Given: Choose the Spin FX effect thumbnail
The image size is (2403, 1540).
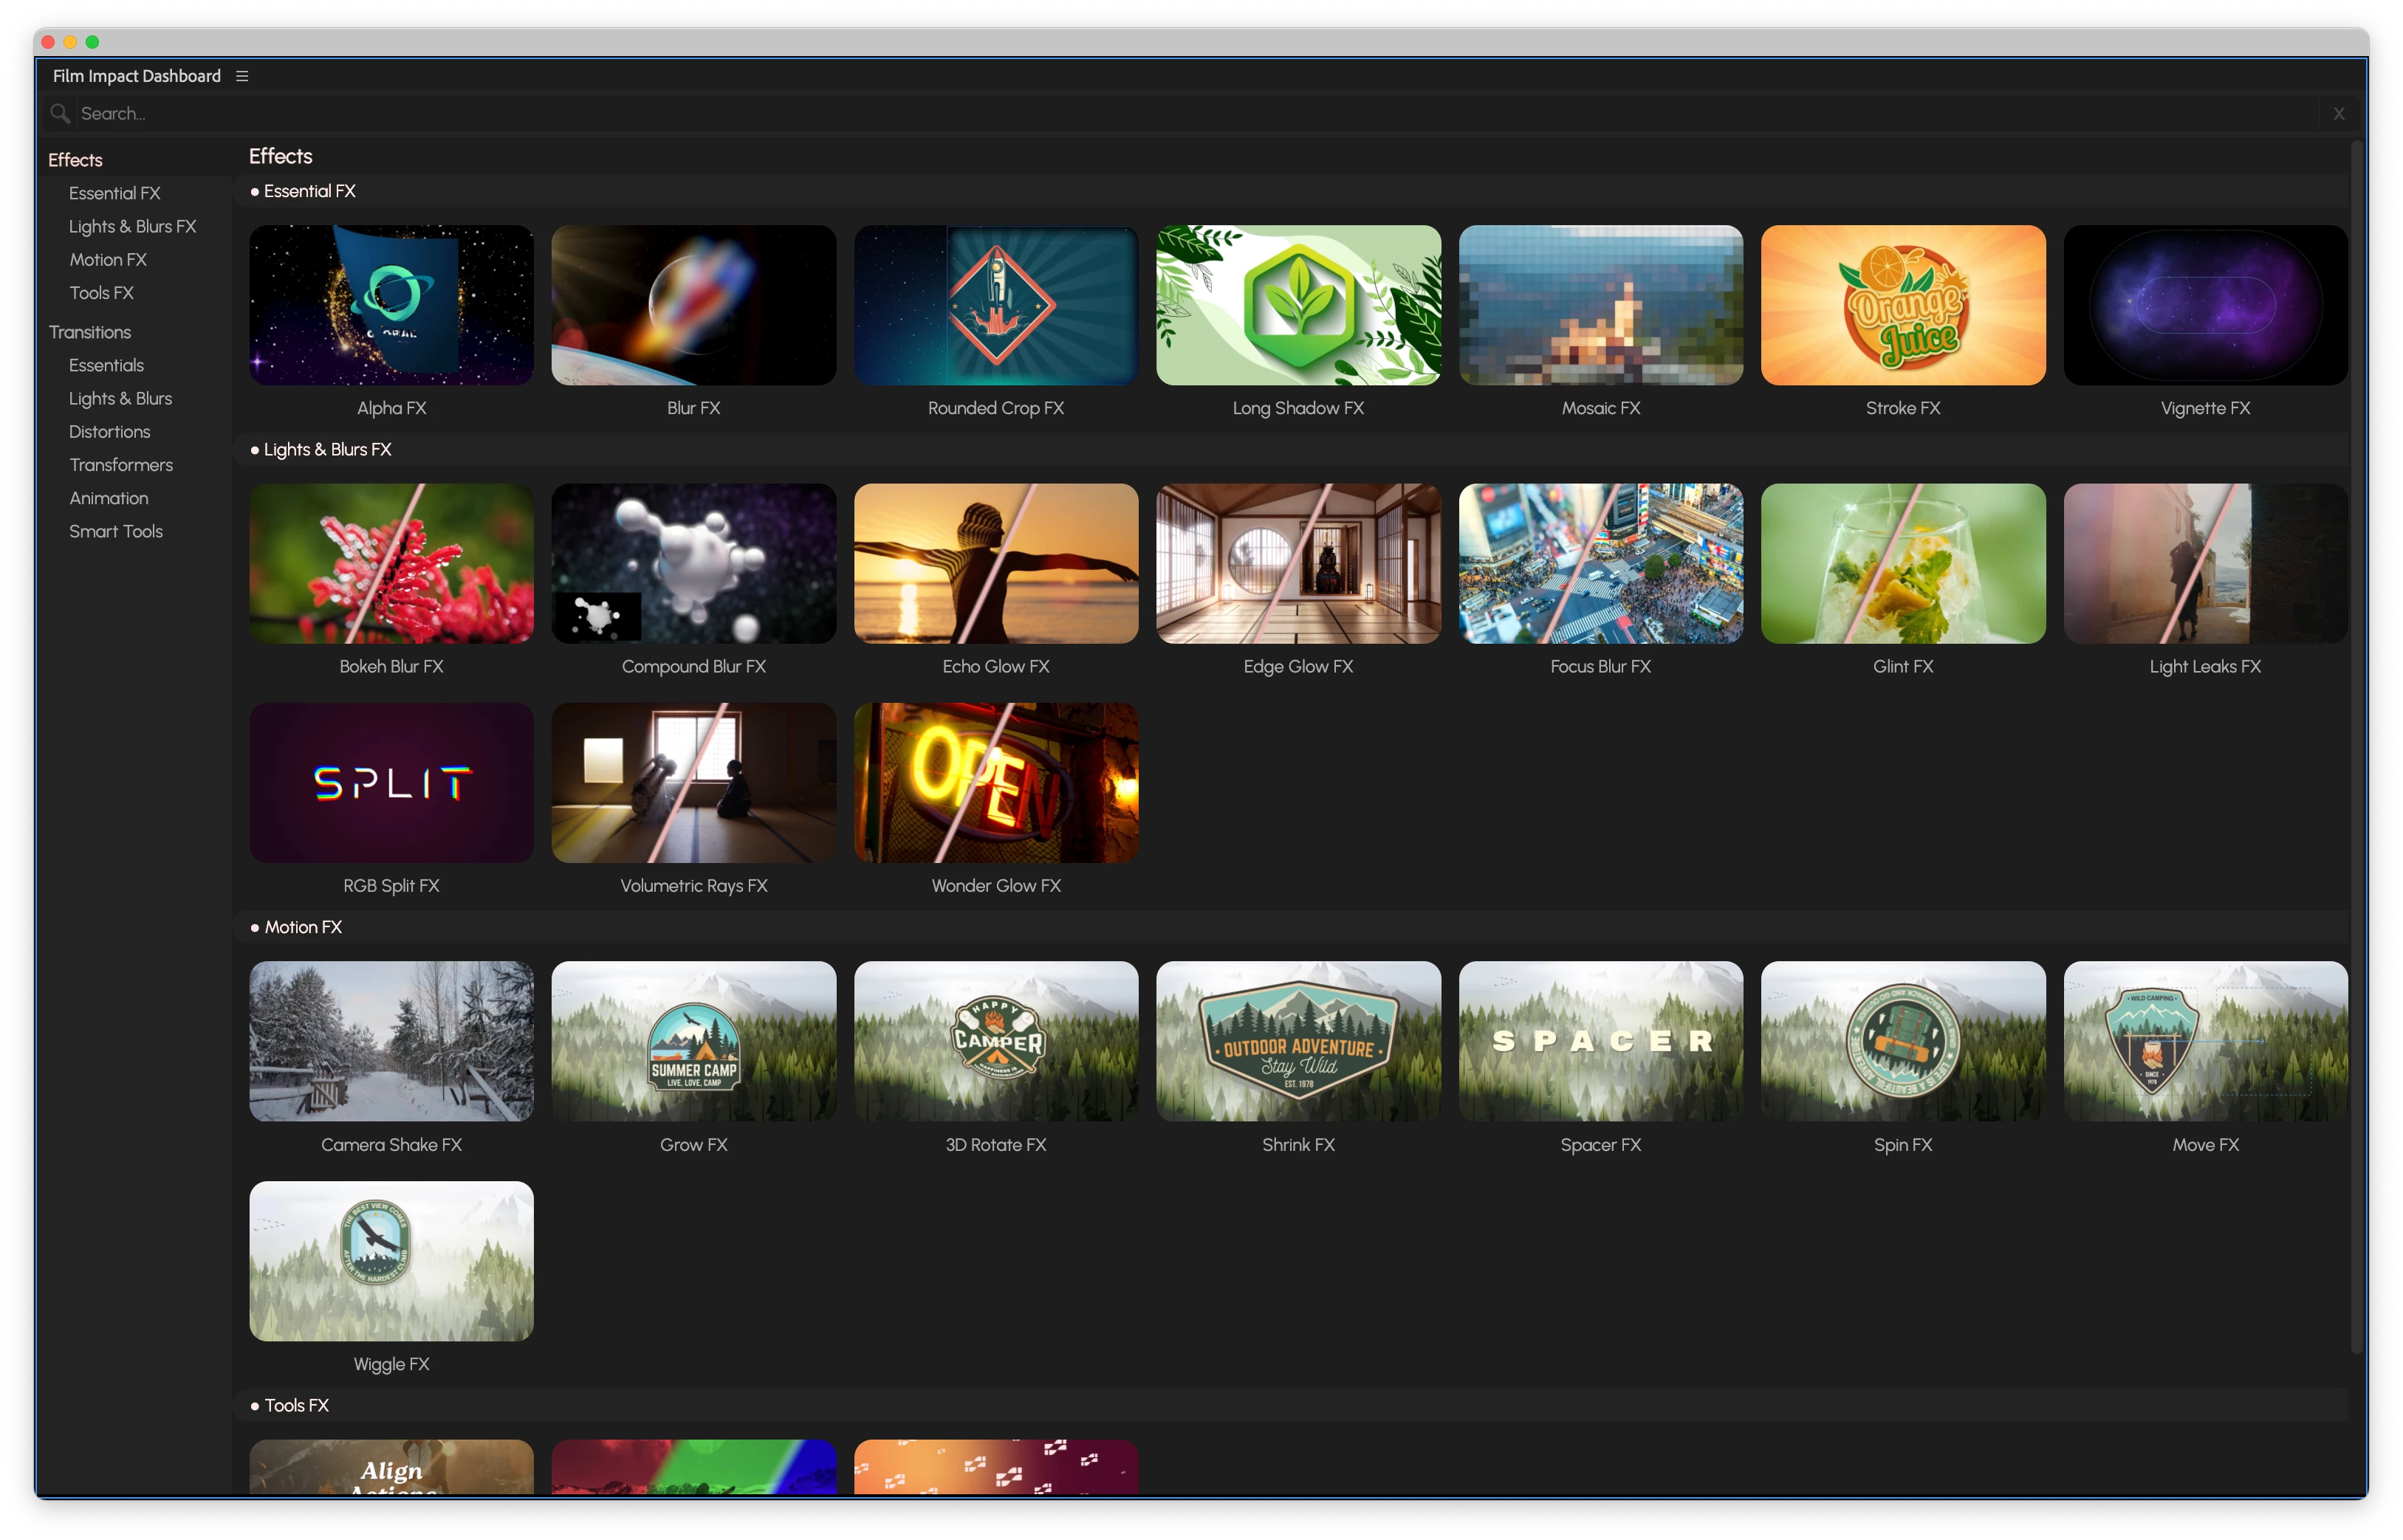Looking at the screenshot, I should pos(1902,1041).
